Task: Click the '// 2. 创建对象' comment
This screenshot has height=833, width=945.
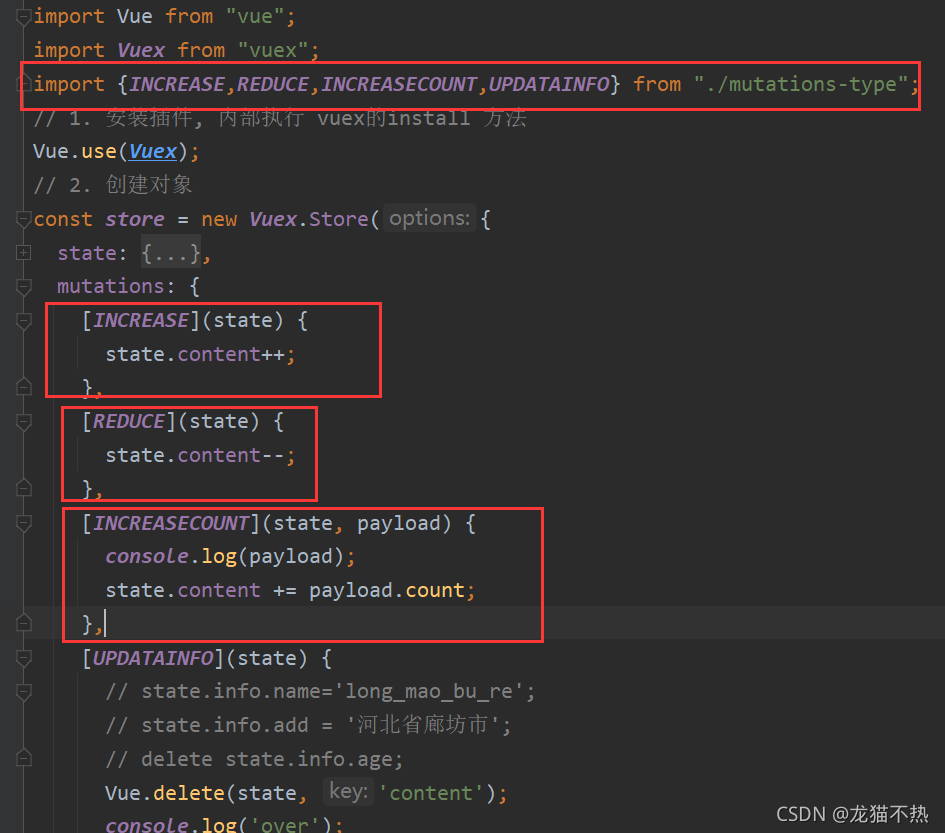Action: coord(113,185)
